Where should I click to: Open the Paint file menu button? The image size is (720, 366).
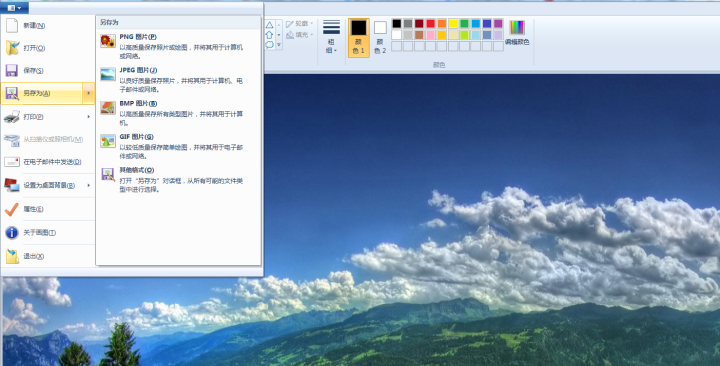15,8
